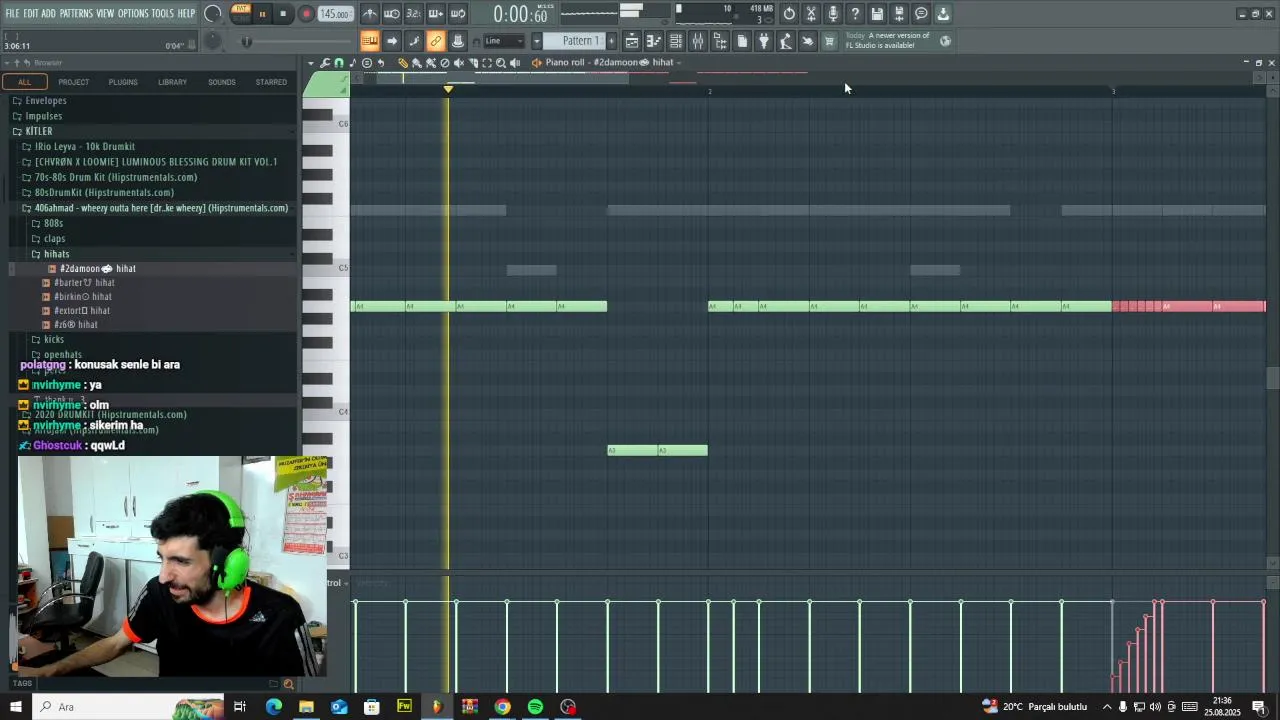Open the OPTIONS menu
The height and width of the screenshot is (720, 1280).
click(133, 13)
